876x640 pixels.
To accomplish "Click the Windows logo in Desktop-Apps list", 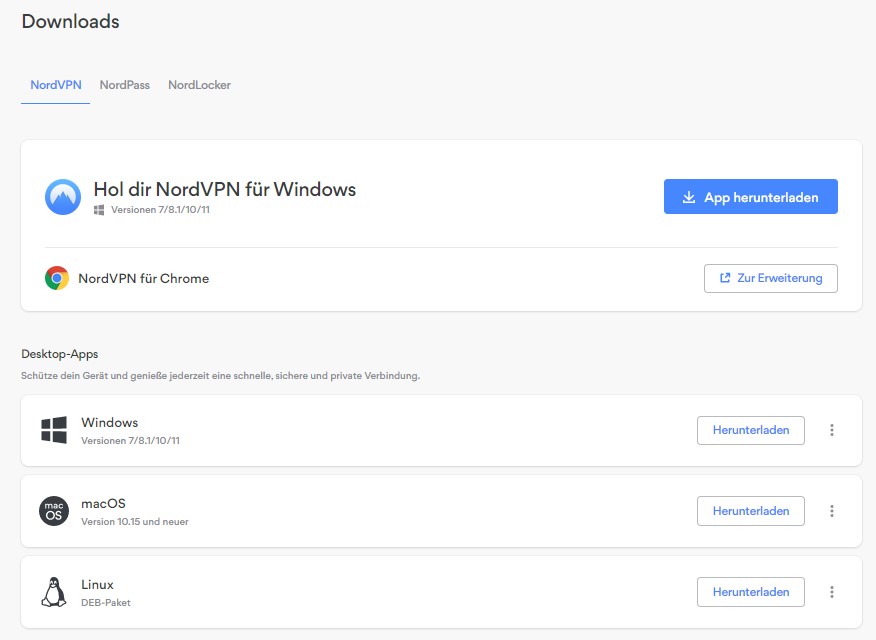I will [x=54, y=430].
